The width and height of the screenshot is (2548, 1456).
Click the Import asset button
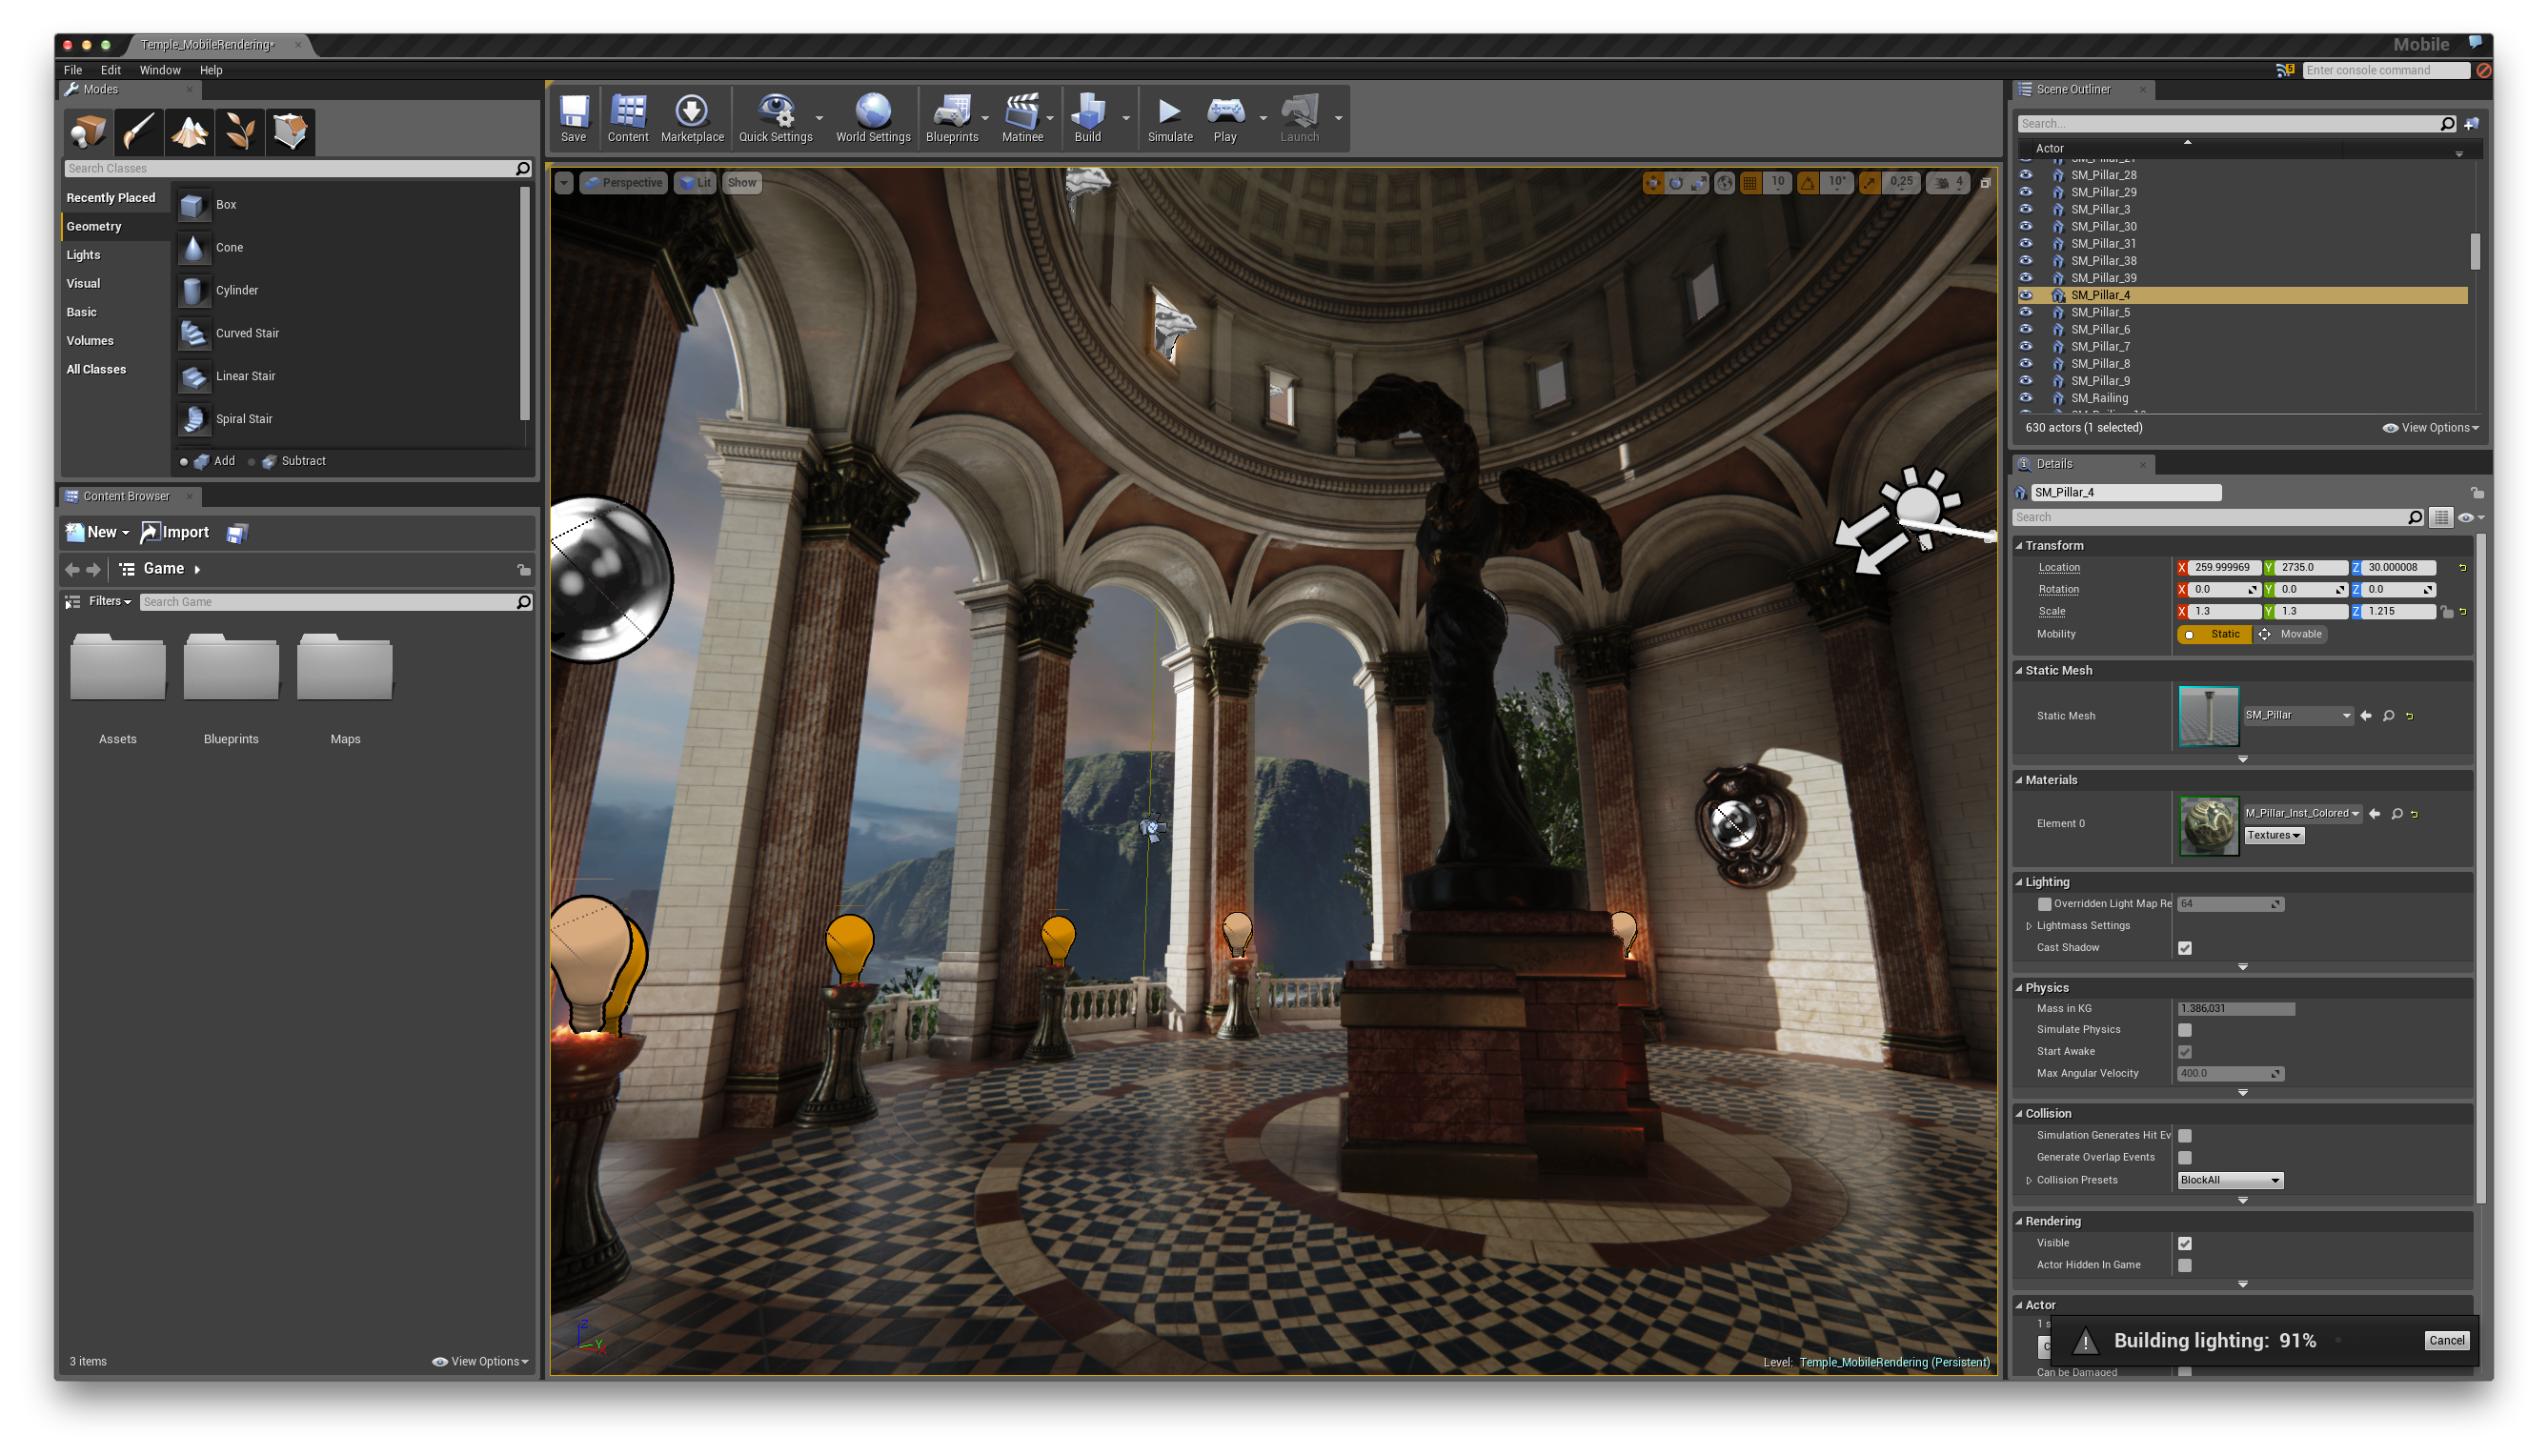click(175, 532)
